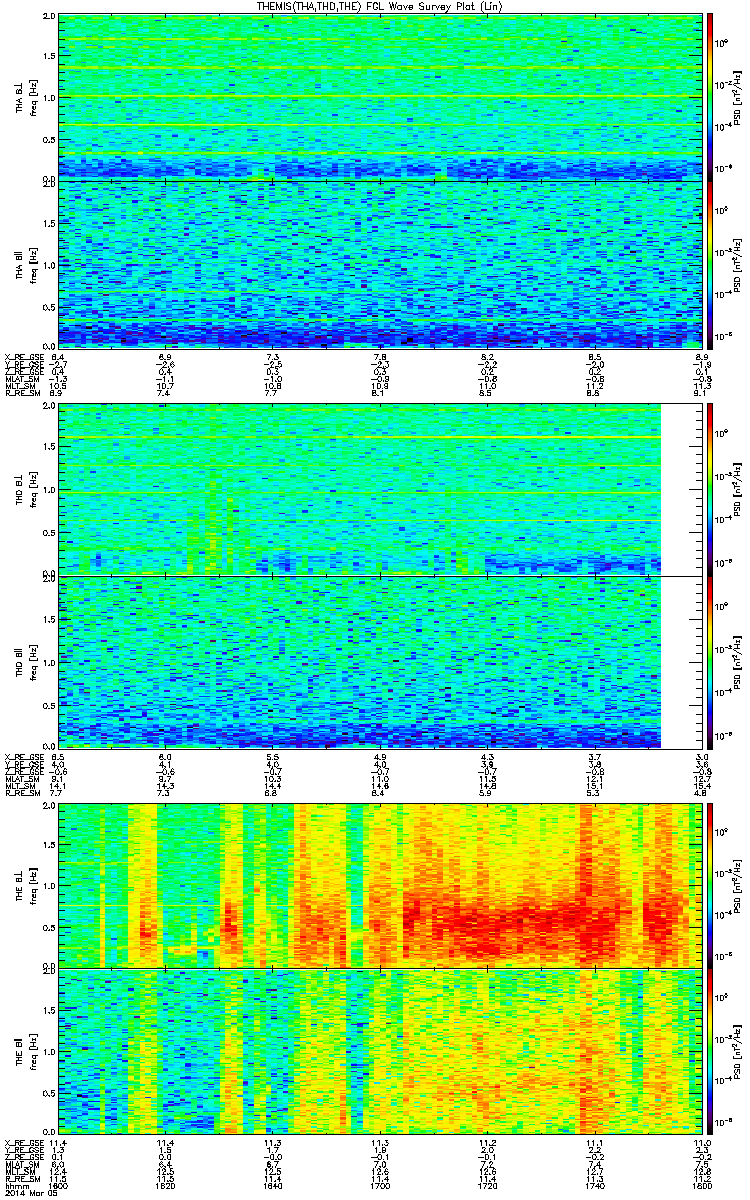
Task: Click the color bar beside THE B-parallel panel
Action: click(711, 1052)
